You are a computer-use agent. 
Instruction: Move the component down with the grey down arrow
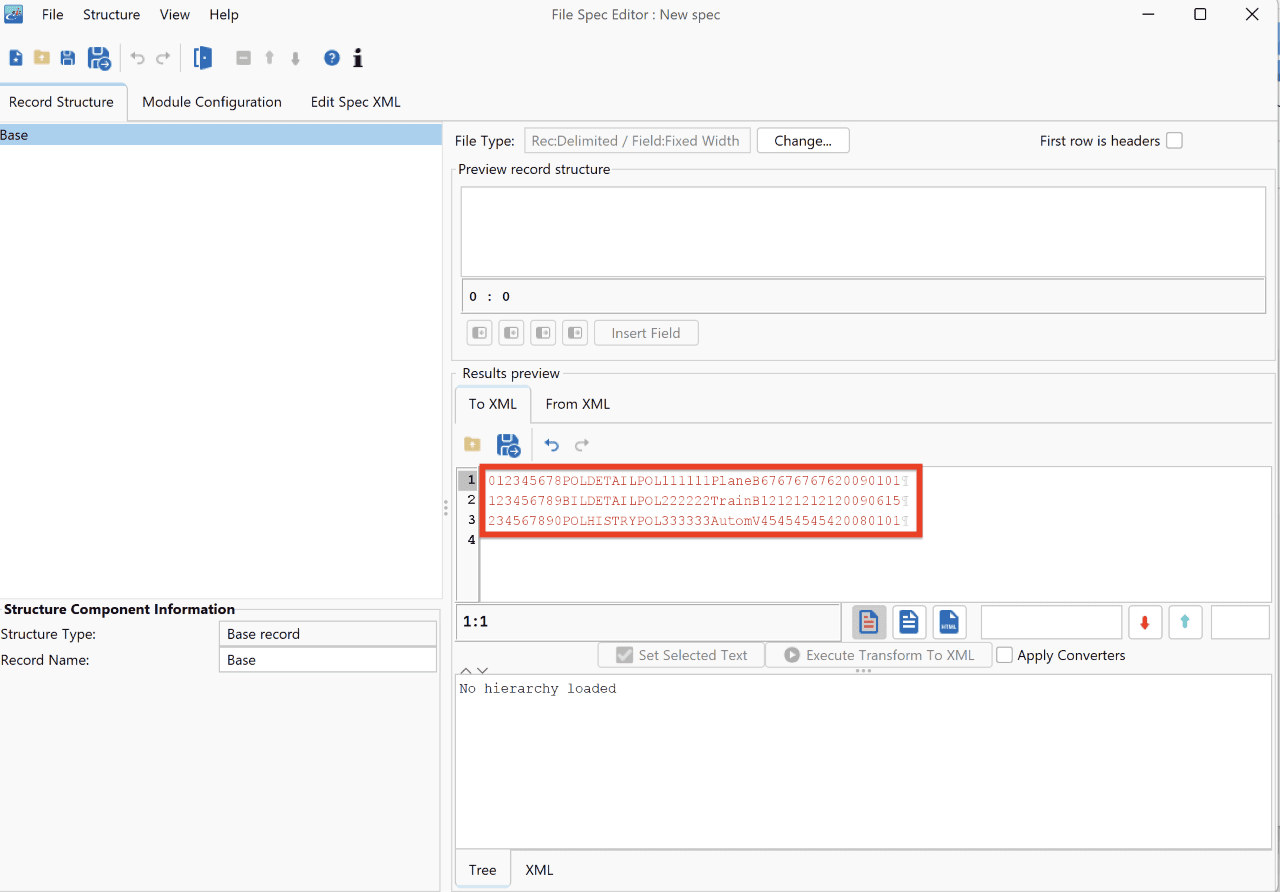pos(295,58)
